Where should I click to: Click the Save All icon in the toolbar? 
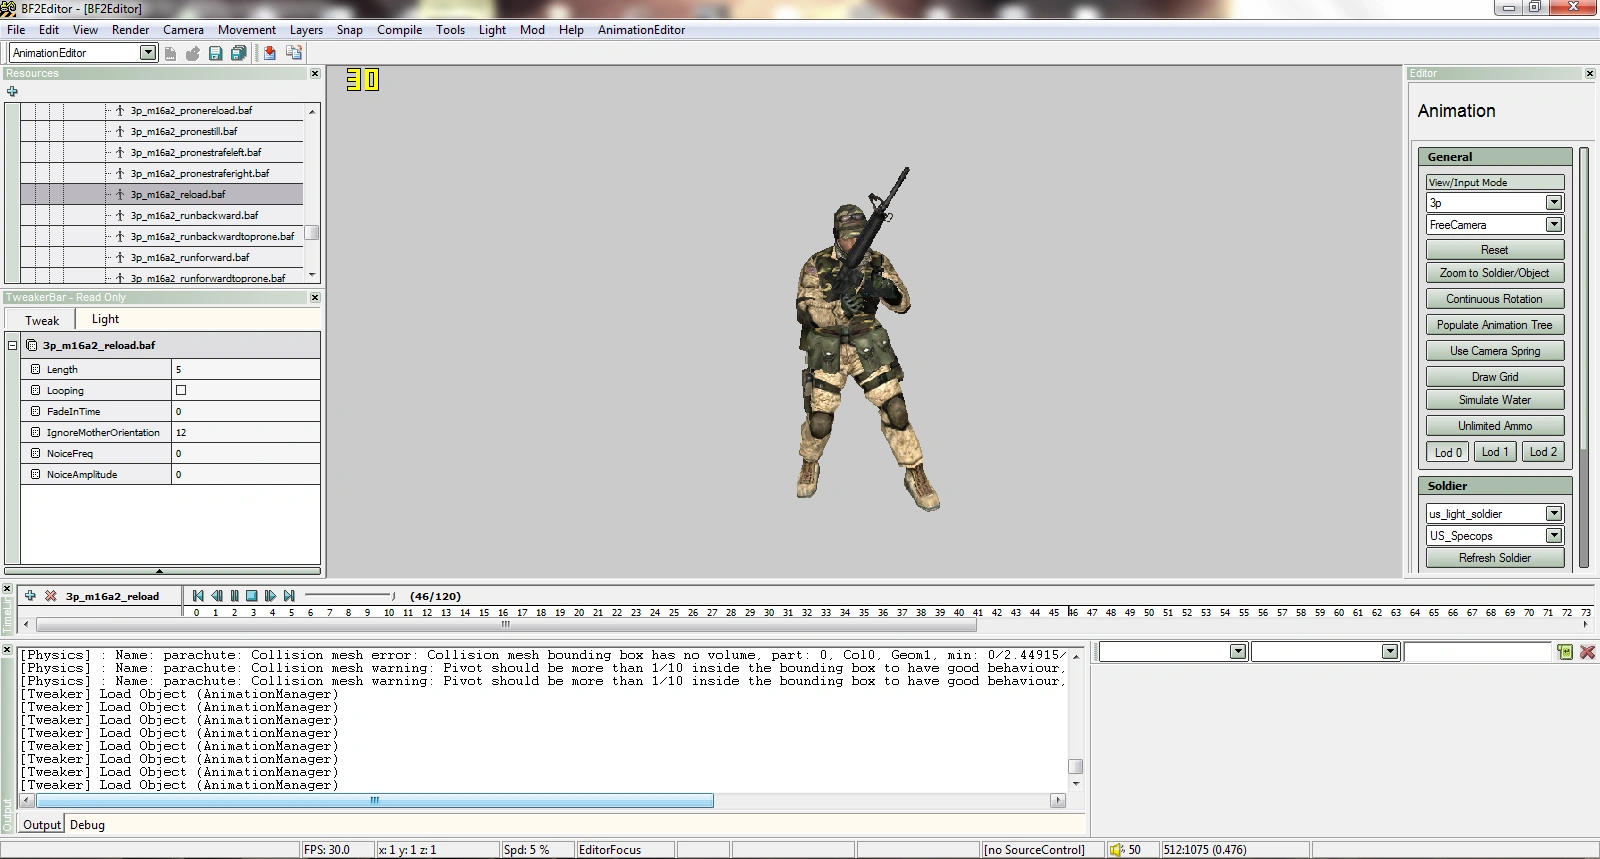238,53
